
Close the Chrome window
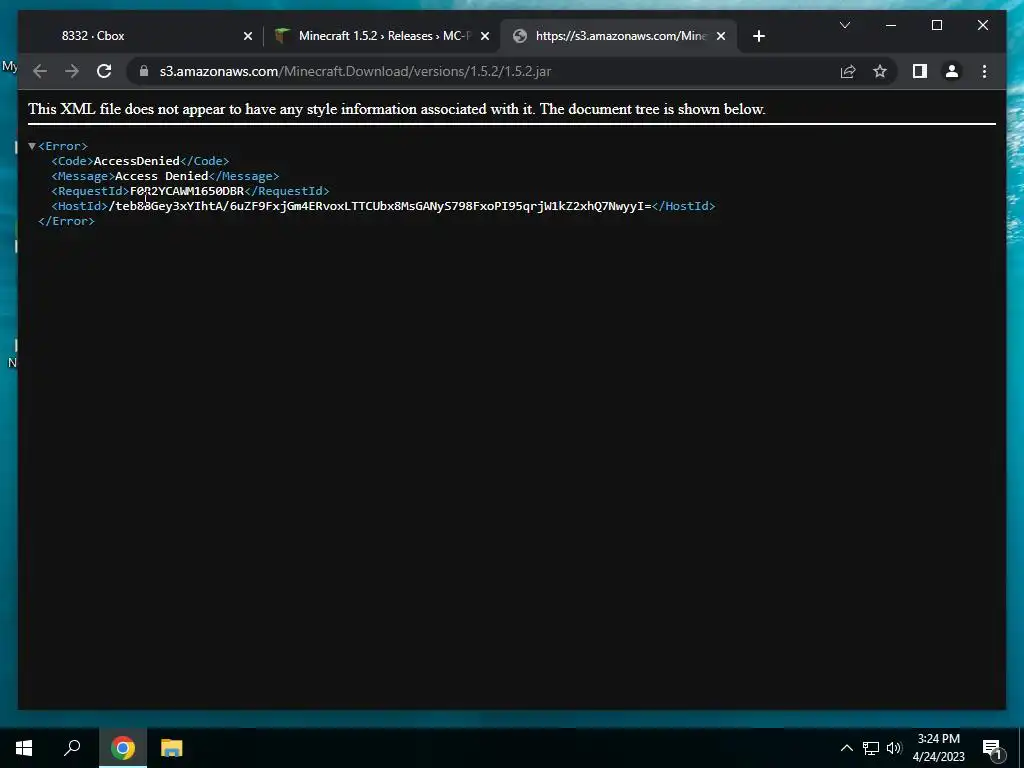pyautogui.click(x=982, y=25)
